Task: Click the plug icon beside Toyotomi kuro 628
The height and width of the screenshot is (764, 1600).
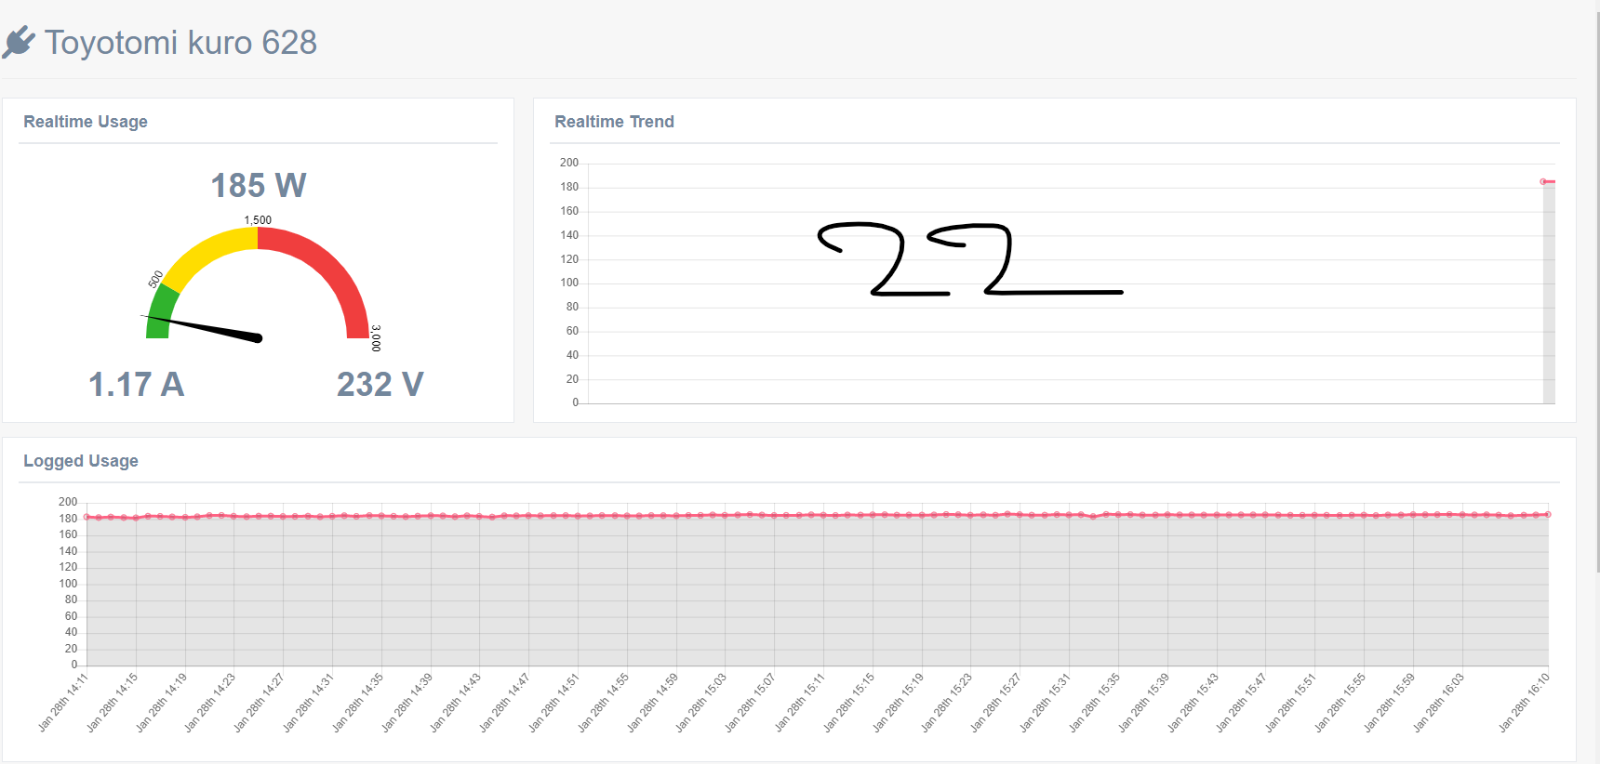Action: coord(18,42)
